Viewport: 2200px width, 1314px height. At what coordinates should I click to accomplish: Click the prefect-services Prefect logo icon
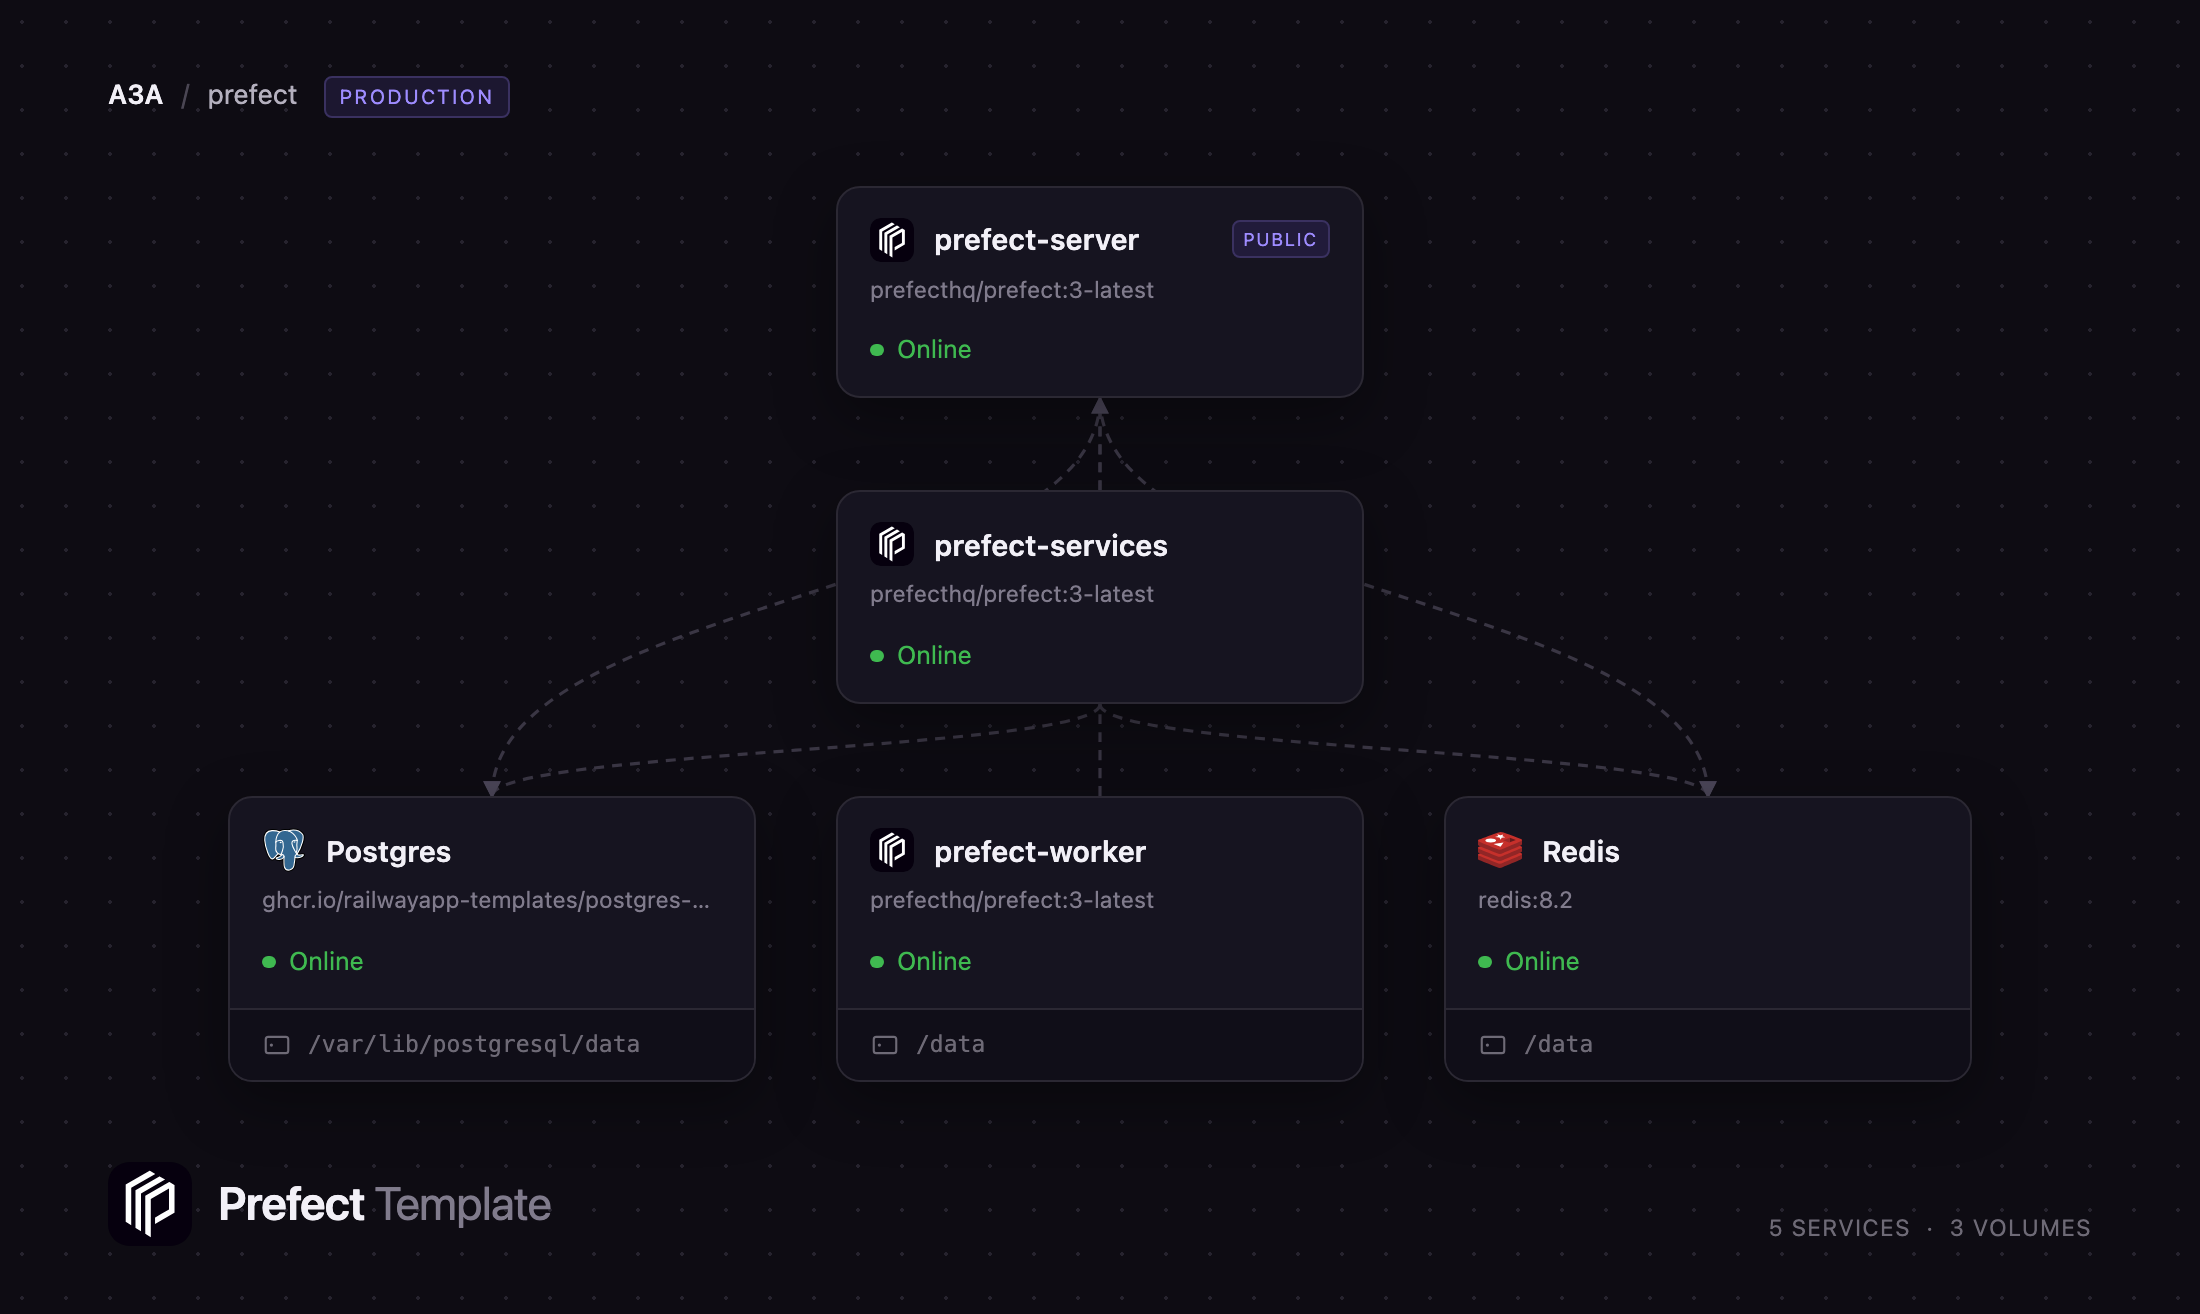click(x=892, y=545)
